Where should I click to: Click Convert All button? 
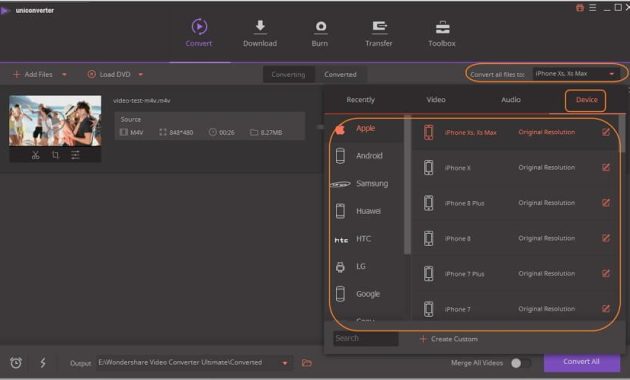(x=581, y=362)
